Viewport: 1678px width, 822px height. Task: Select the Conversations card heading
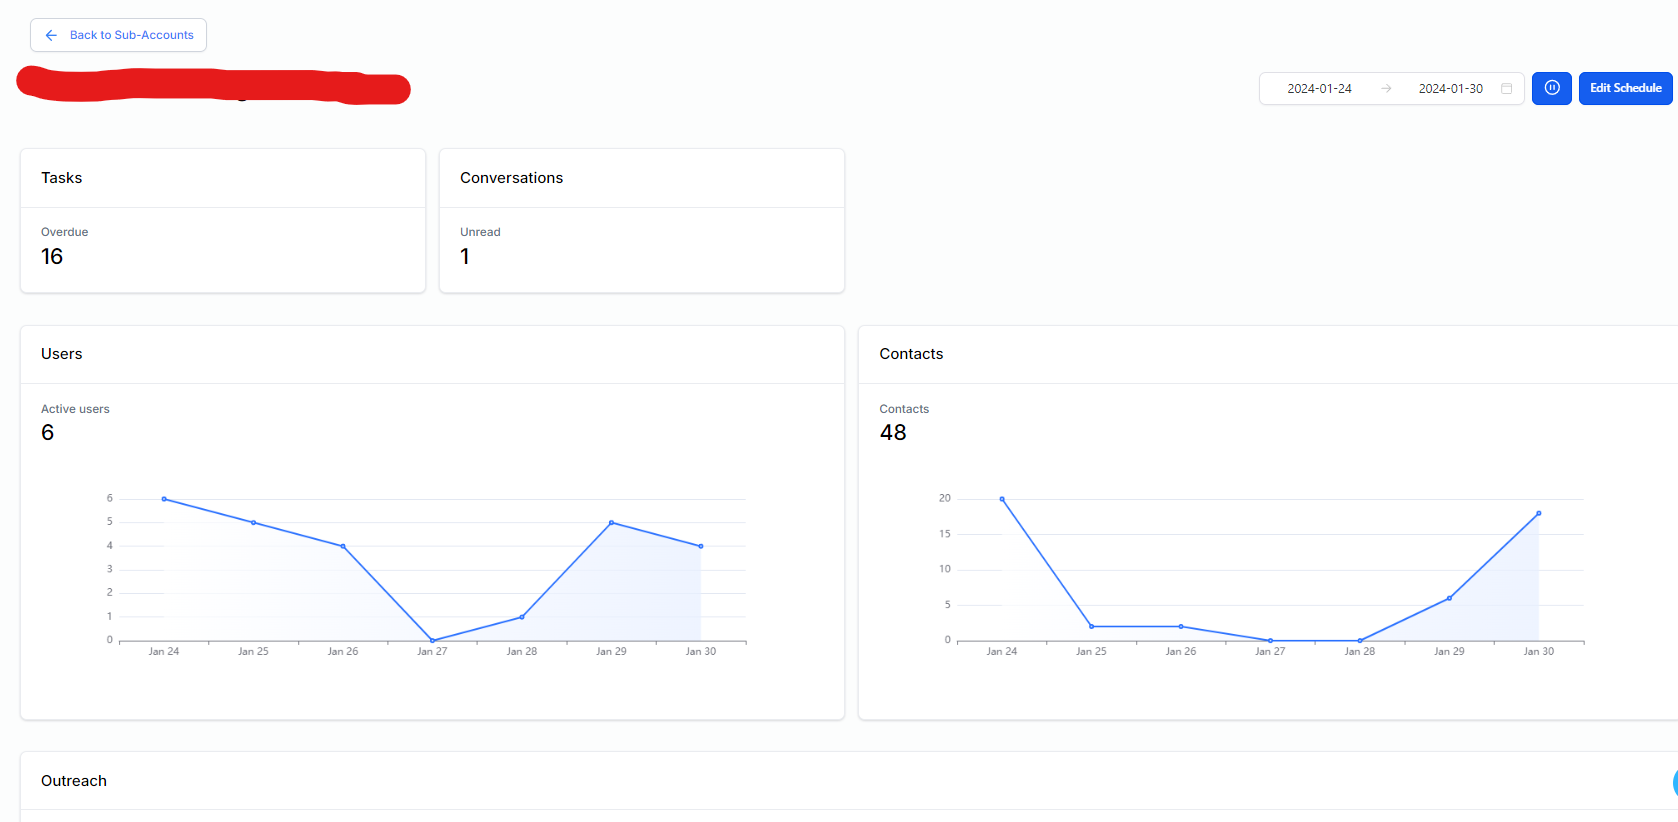click(511, 178)
